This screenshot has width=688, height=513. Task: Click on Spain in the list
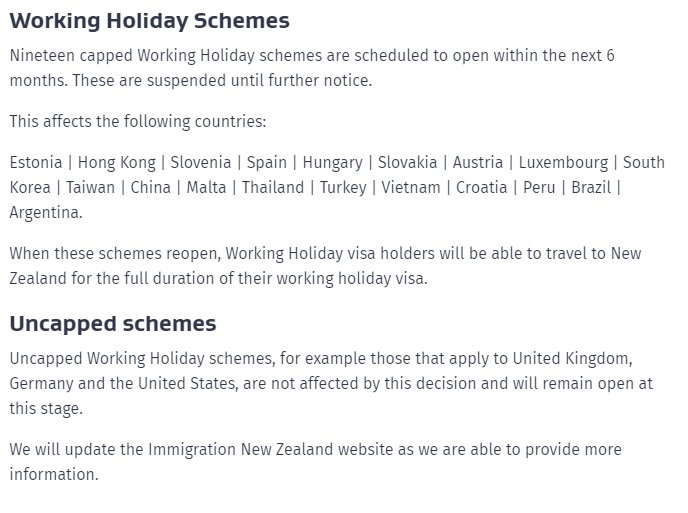(x=266, y=162)
